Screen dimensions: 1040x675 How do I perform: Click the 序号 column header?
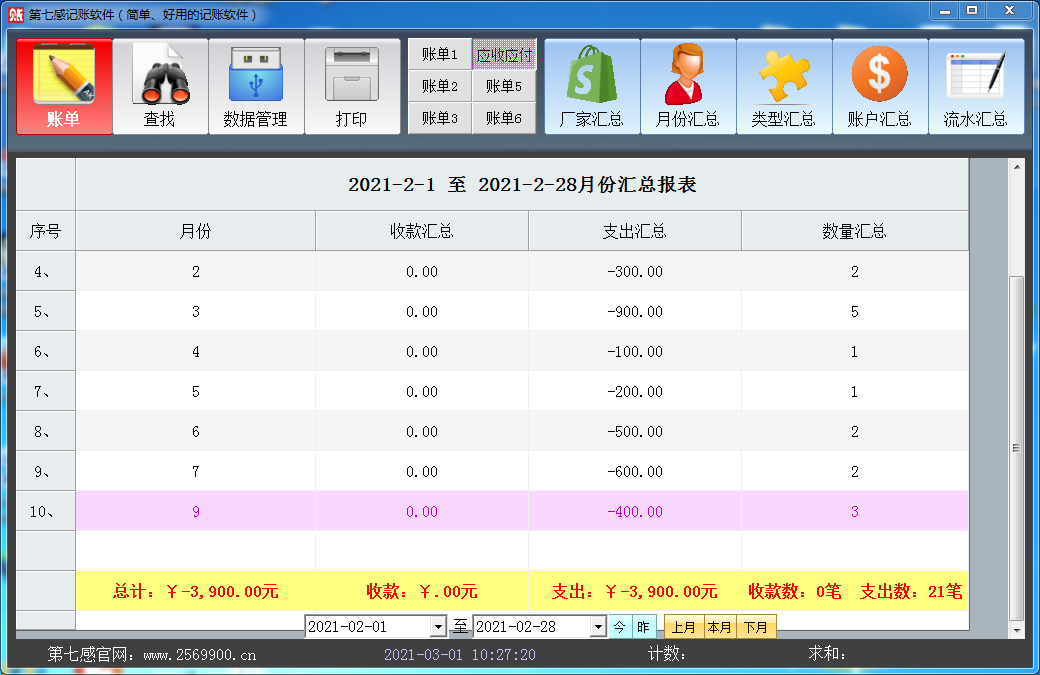point(46,231)
